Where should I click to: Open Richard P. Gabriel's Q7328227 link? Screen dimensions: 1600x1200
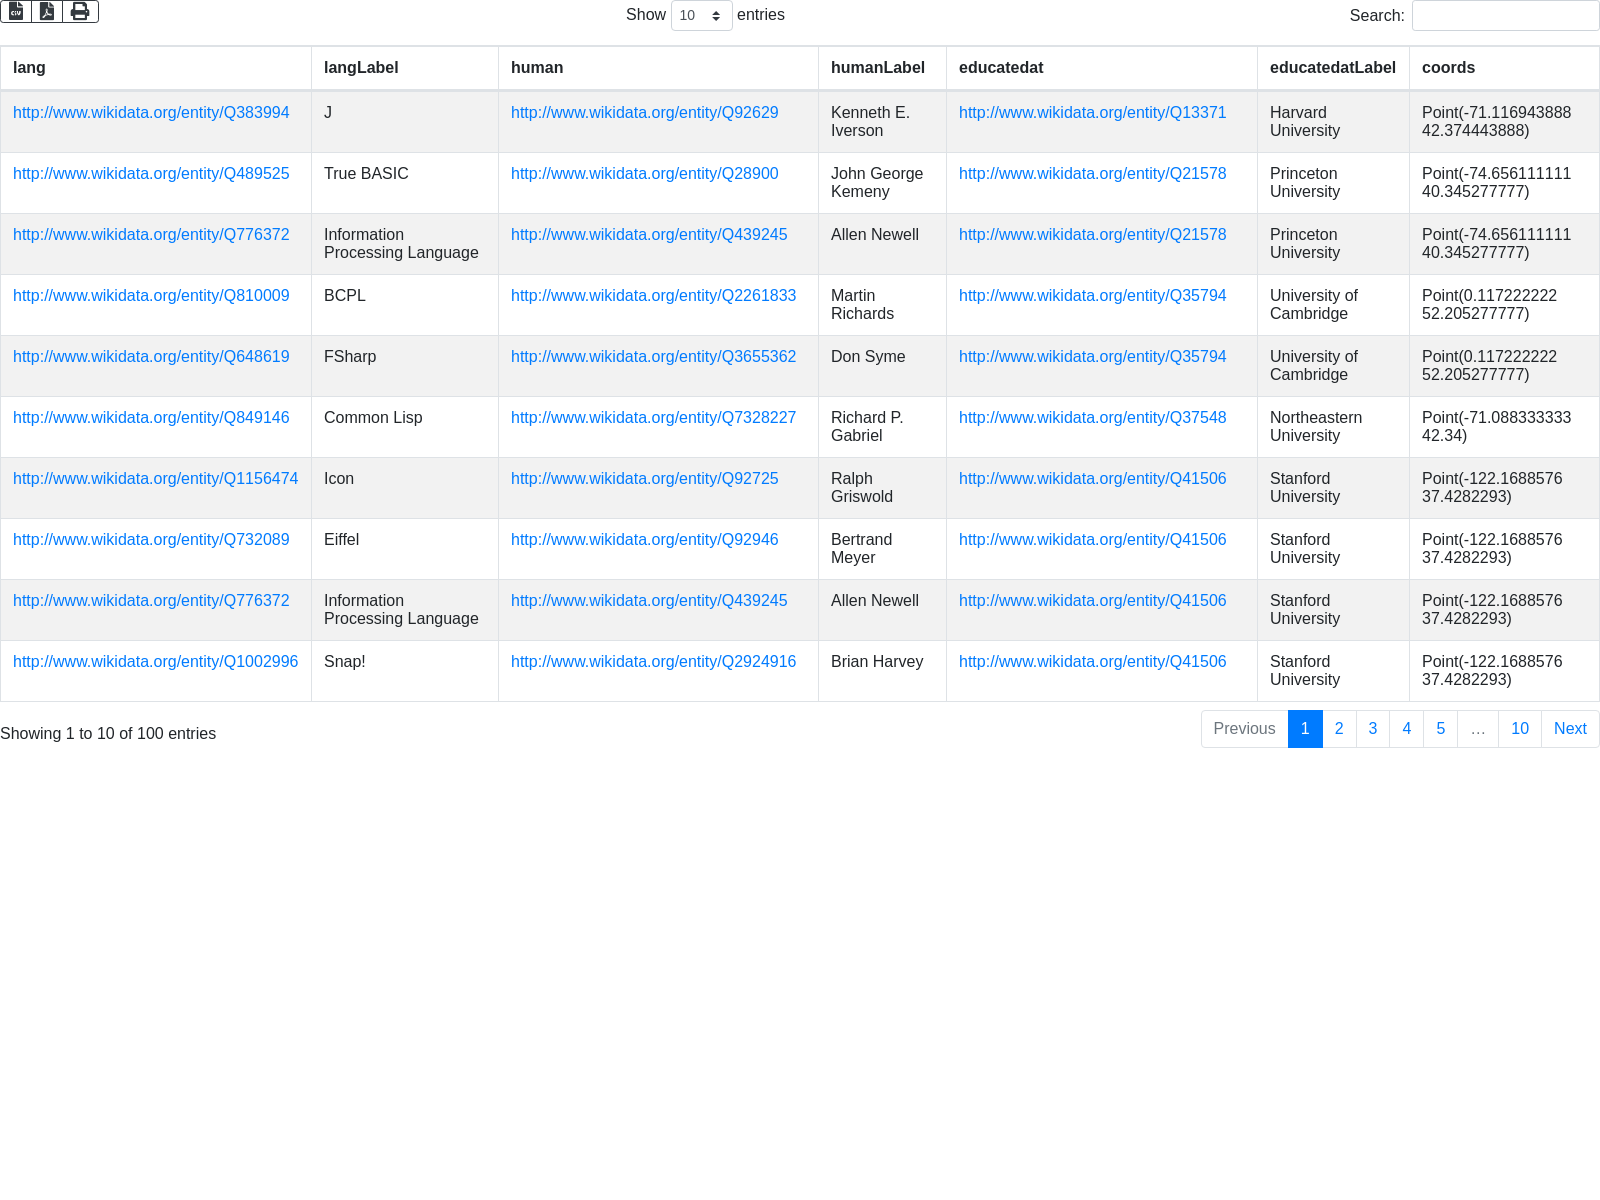tap(653, 418)
